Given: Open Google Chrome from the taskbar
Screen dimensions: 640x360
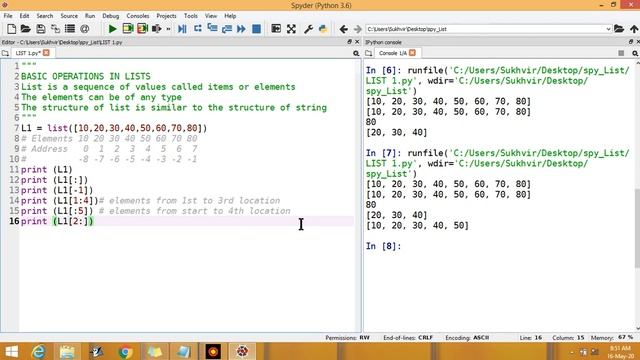Looking at the screenshot, I should [x=126, y=351].
